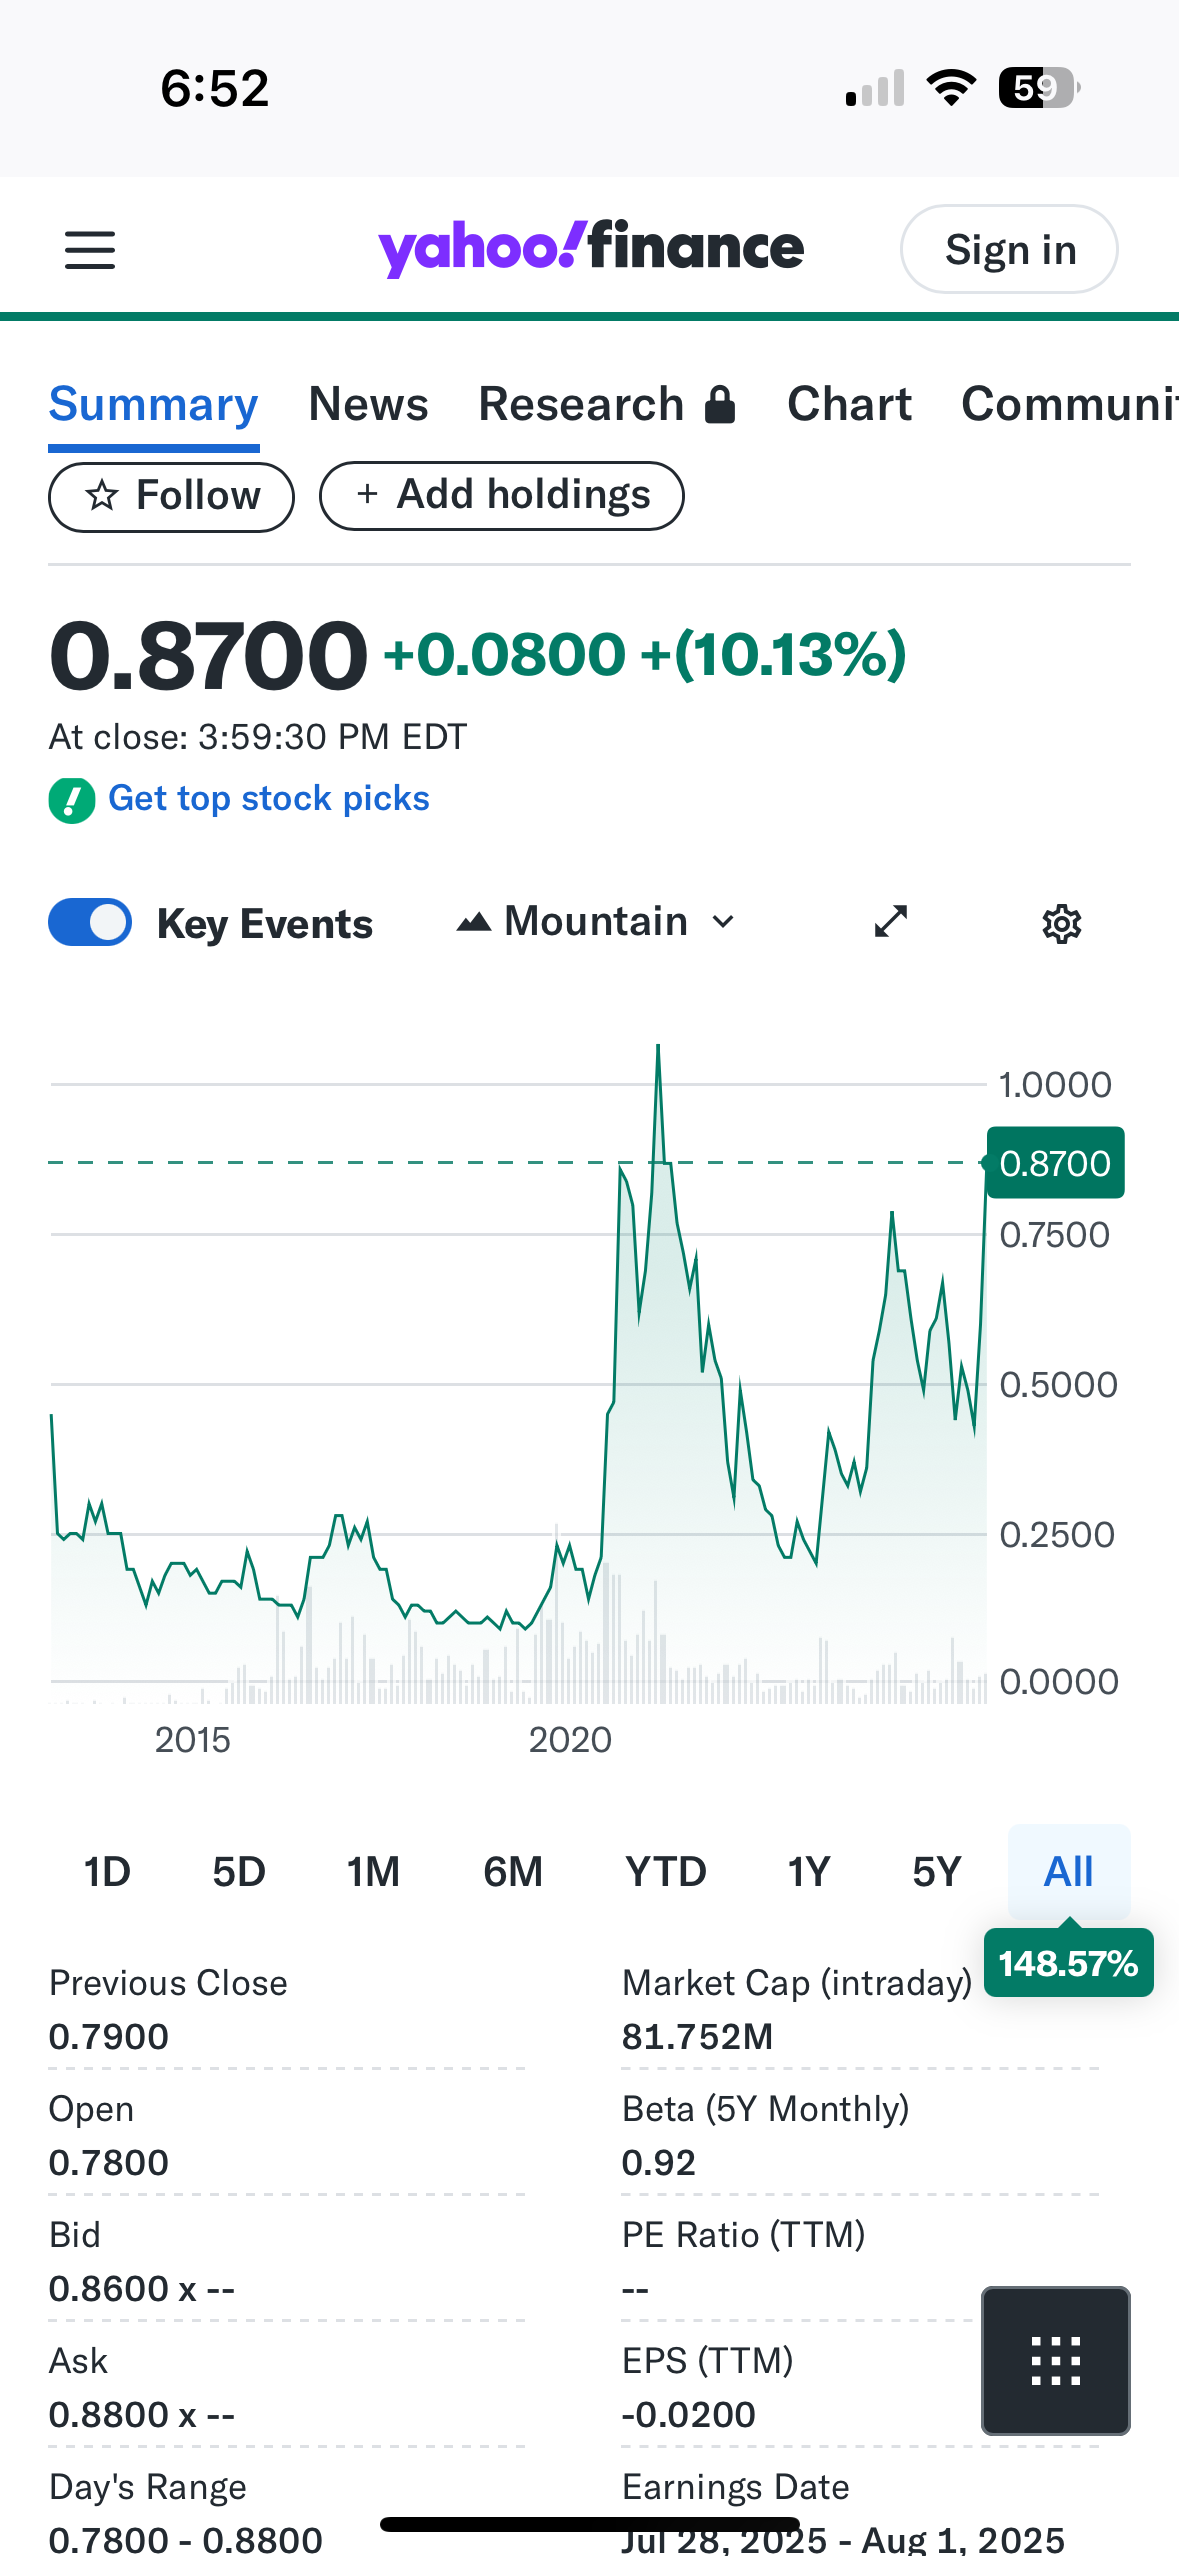Tap the Bid value 0.8600 x --
Screen dimensions: 1179x2556
click(142, 2289)
